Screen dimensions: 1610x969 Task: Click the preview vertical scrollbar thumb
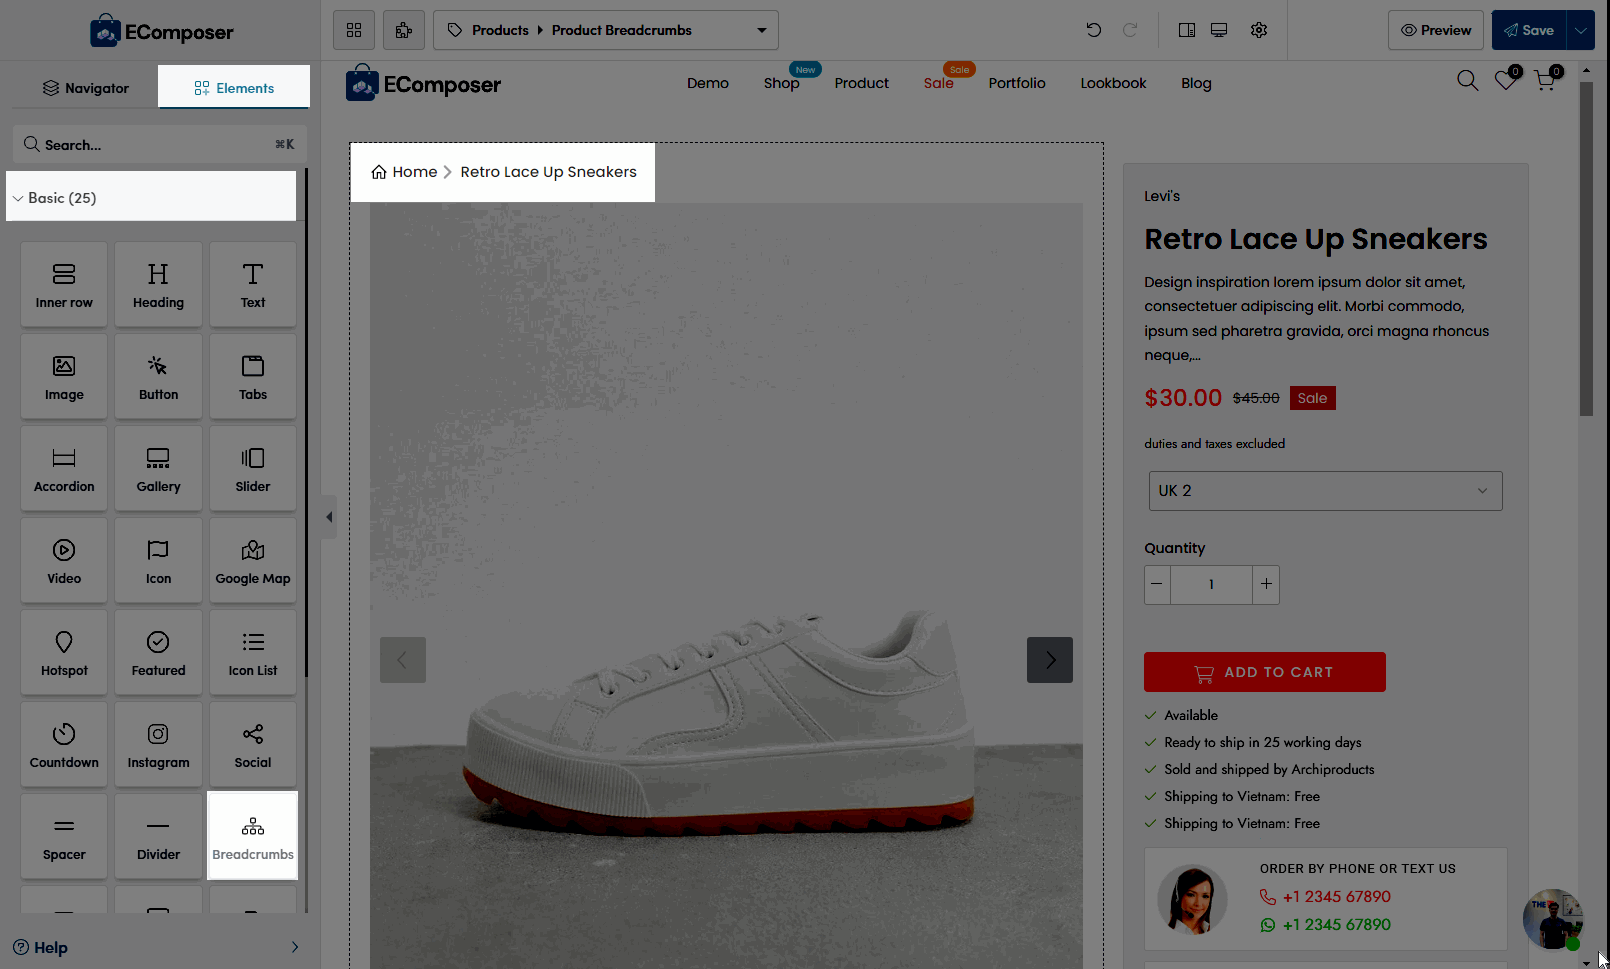[x=1586, y=249]
